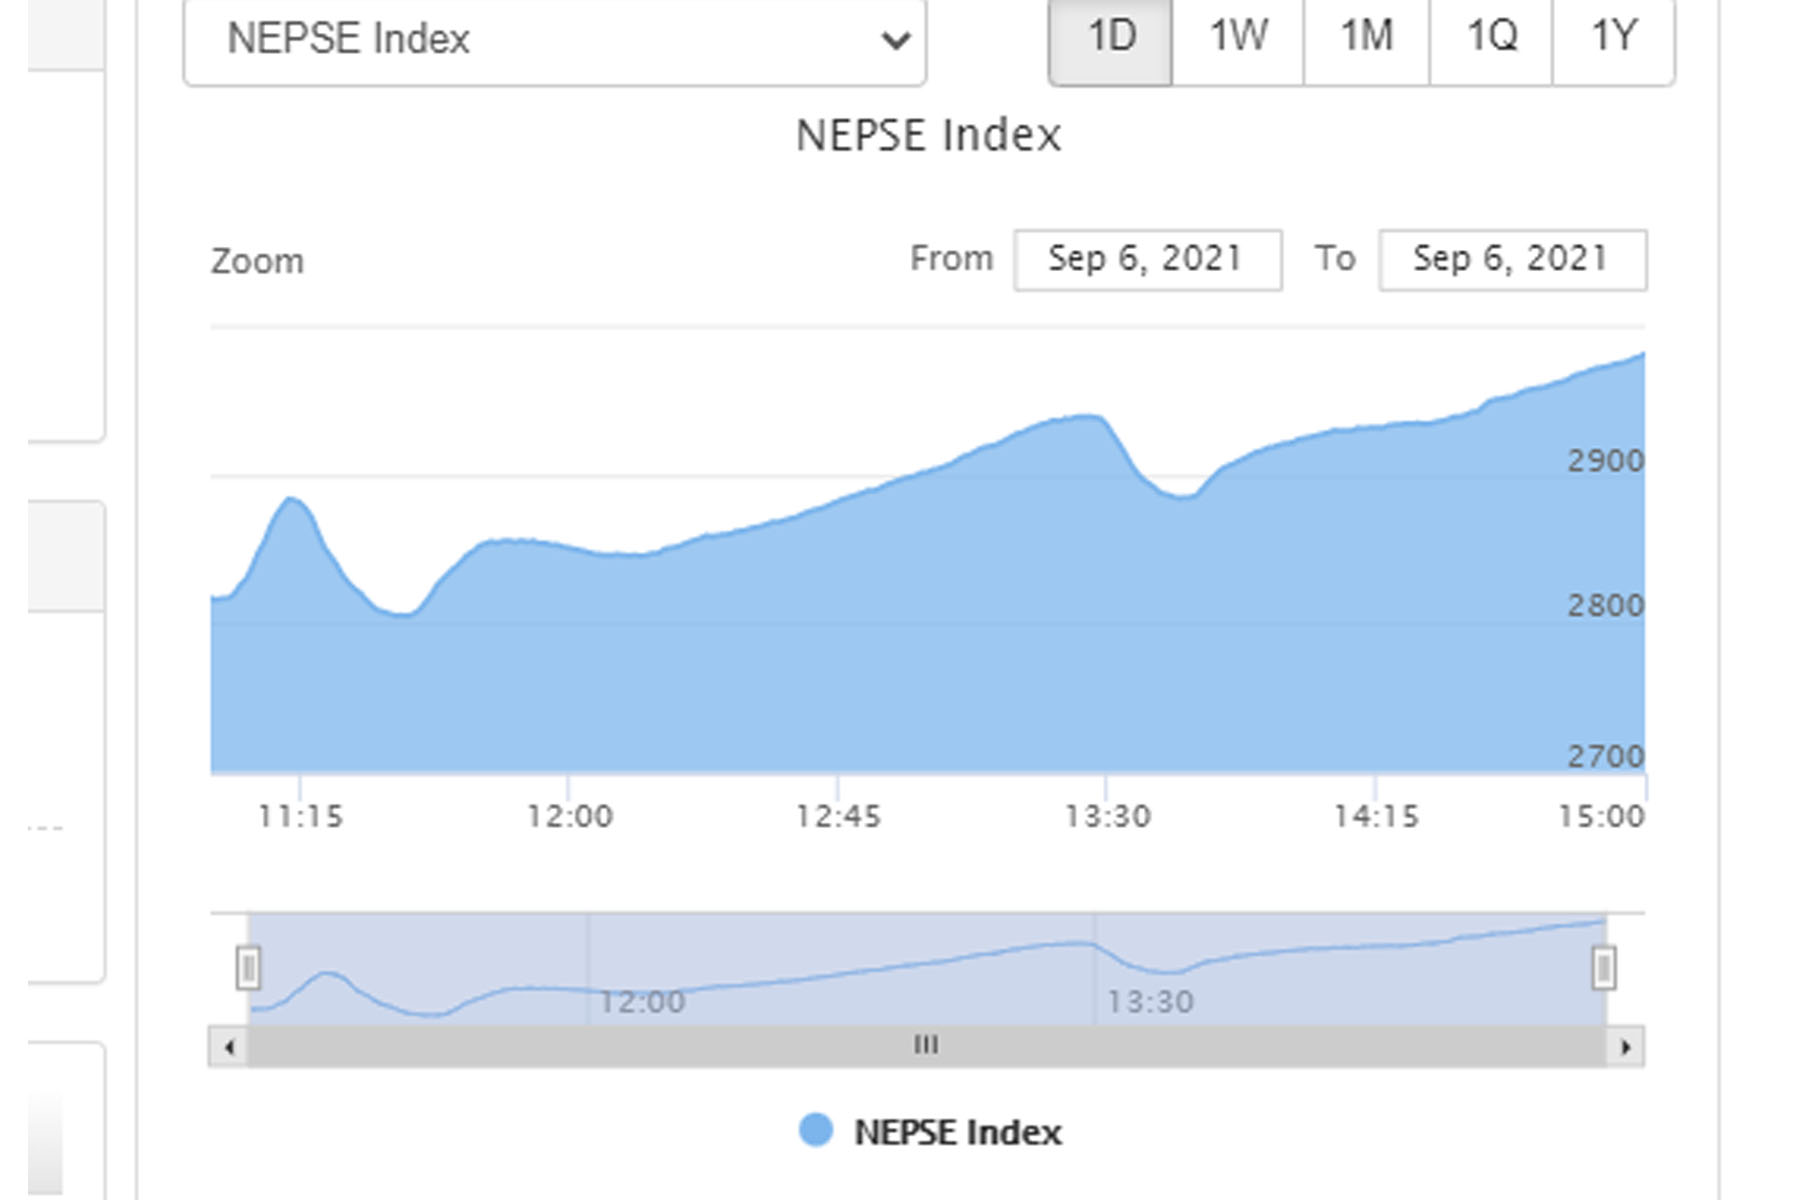Click the scrollbar left arrow
1800x1200 pixels.
click(x=229, y=1047)
